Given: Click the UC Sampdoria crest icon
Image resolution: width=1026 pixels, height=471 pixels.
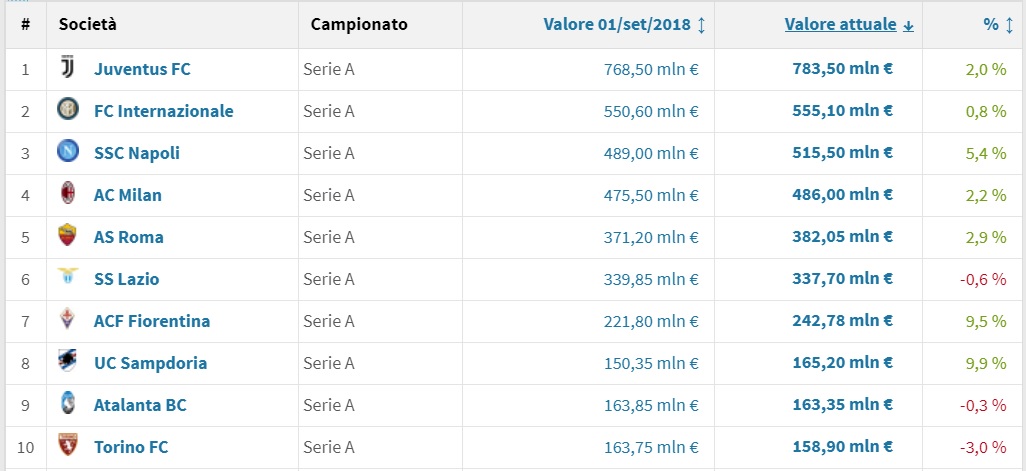Looking at the screenshot, I should tap(67, 363).
